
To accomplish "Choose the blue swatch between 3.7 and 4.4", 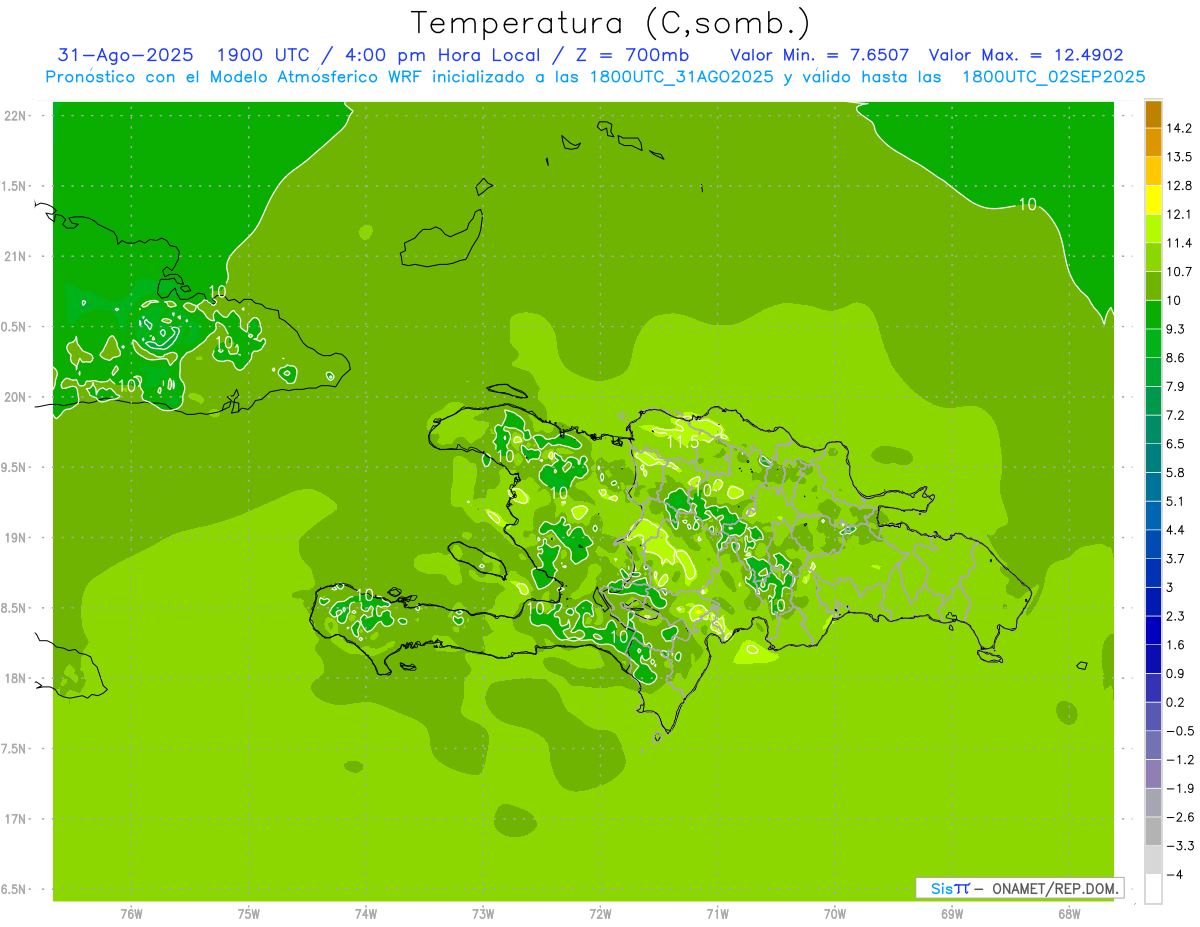I will click(1153, 543).
